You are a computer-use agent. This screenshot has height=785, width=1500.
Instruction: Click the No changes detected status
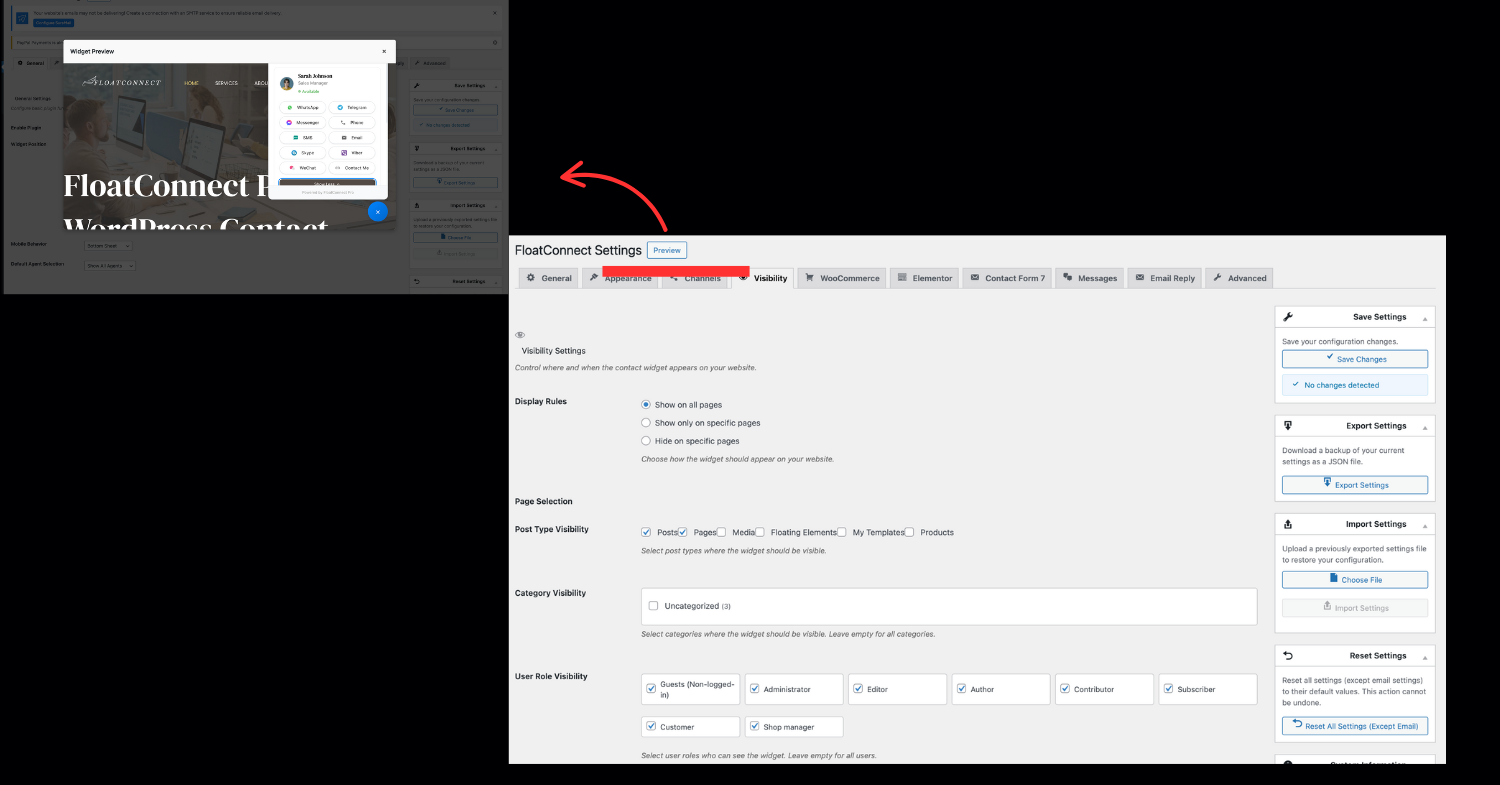1355,385
